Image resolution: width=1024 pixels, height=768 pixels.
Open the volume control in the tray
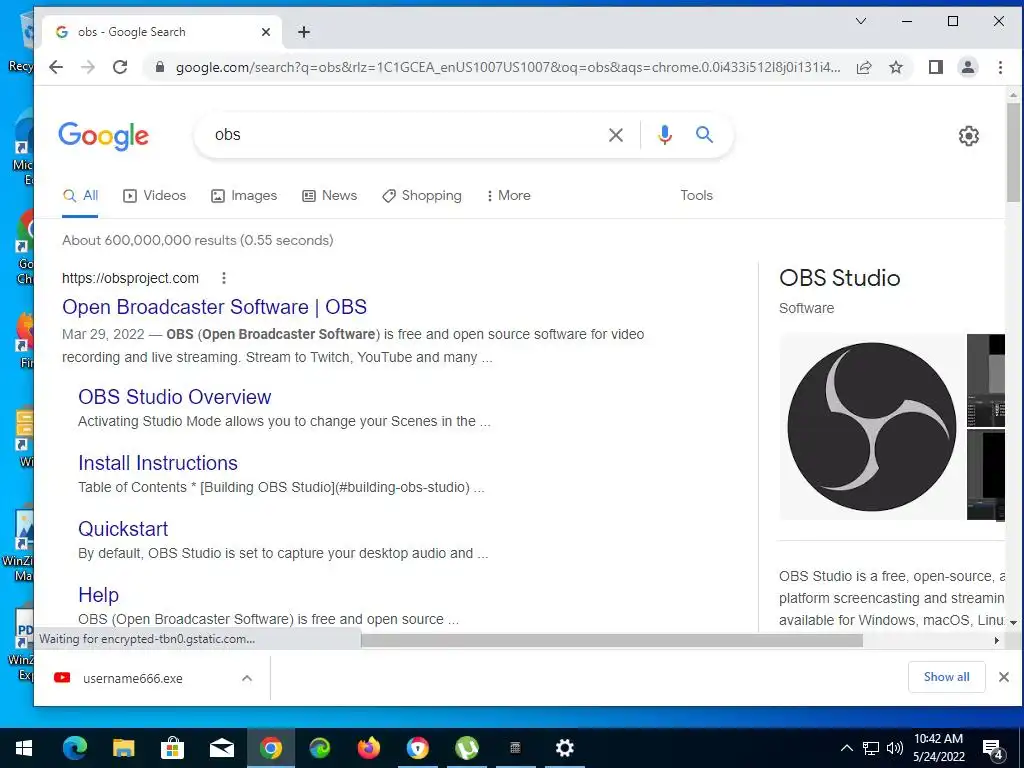895,748
